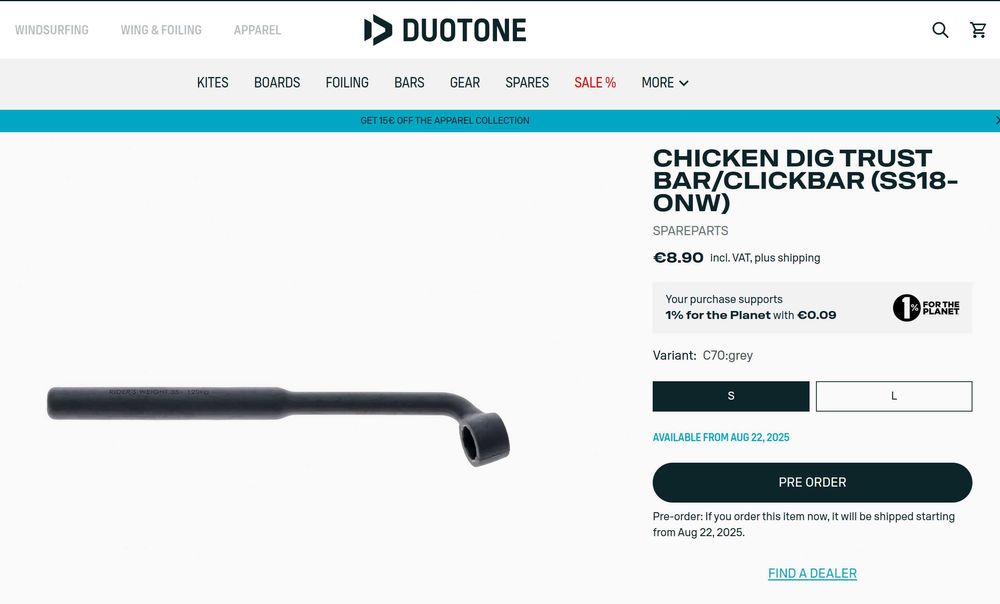The width and height of the screenshot is (1000, 604).
Task: Switch to the Windsurfing site
Action: coord(52,30)
